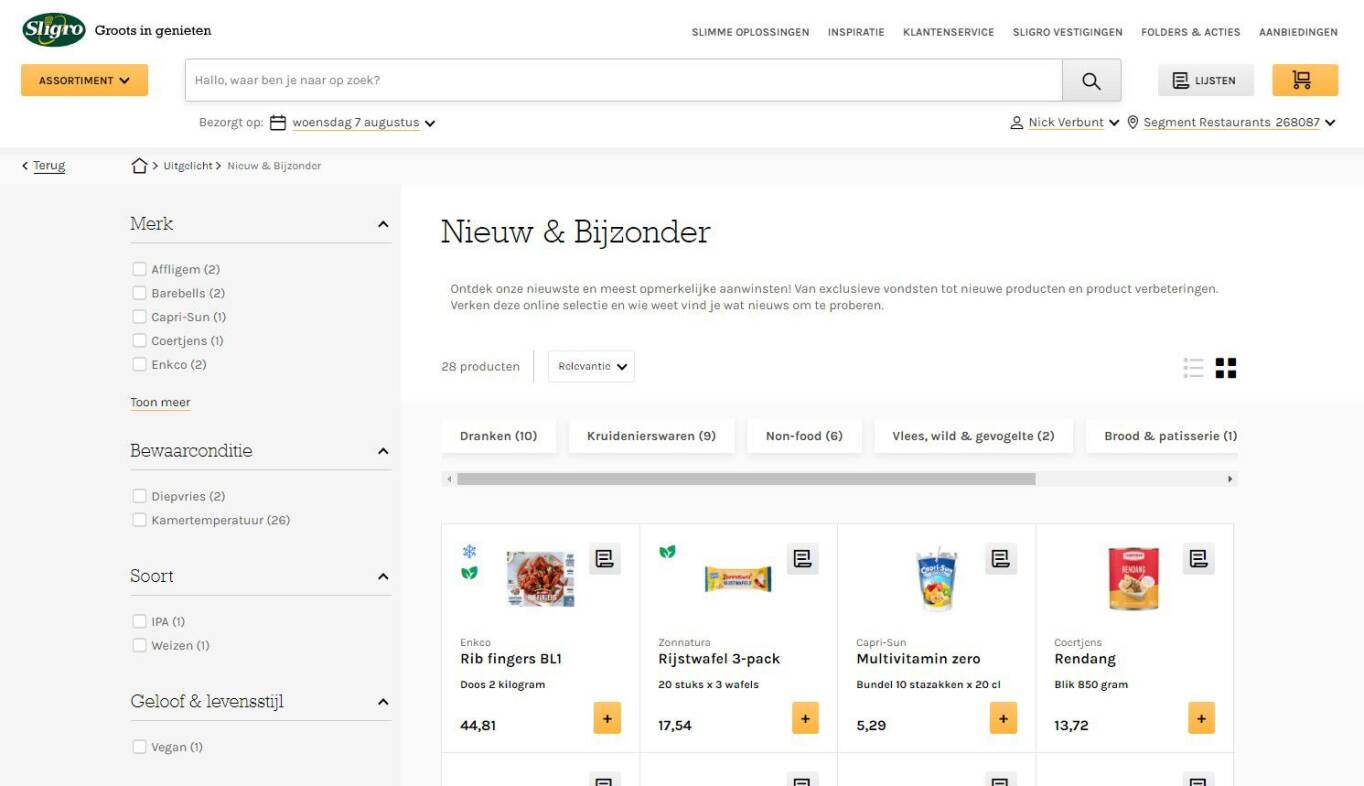Collapse Geloof & levensstijl section
The width and height of the screenshot is (1364, 786).
(x=383, y=702)
